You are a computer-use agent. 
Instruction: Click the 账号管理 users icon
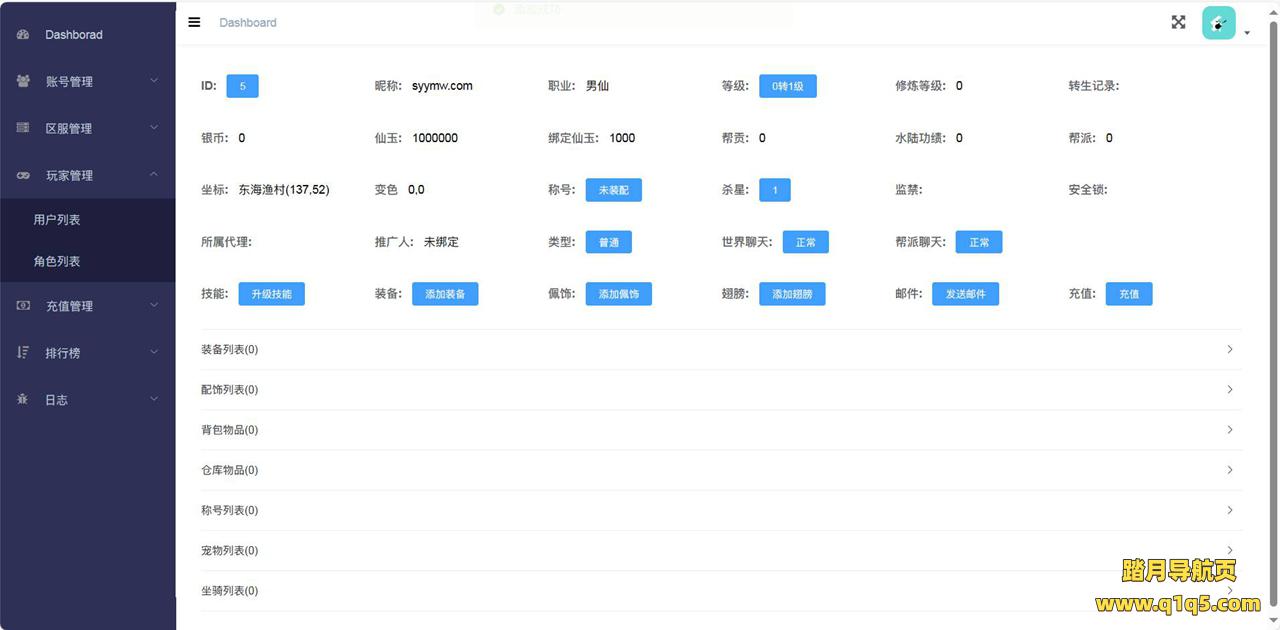(23, 82)
